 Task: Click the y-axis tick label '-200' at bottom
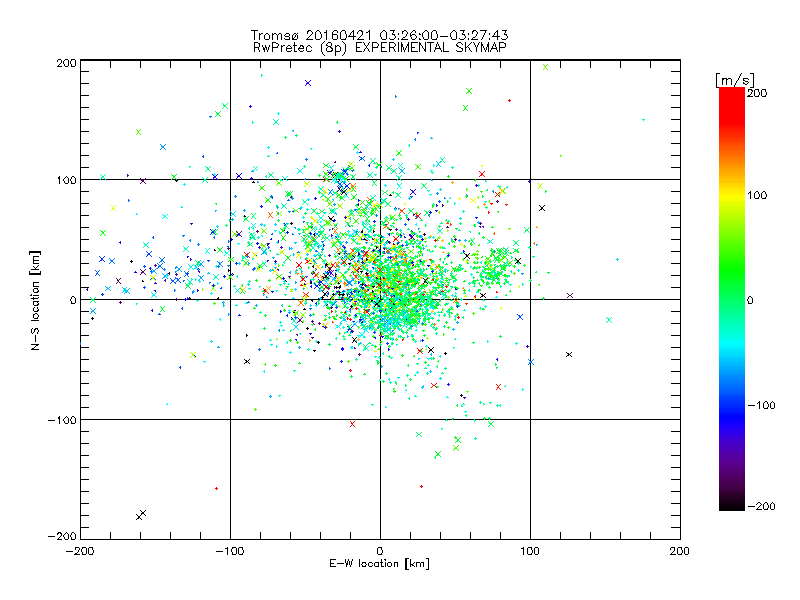(x=62, y=536)
